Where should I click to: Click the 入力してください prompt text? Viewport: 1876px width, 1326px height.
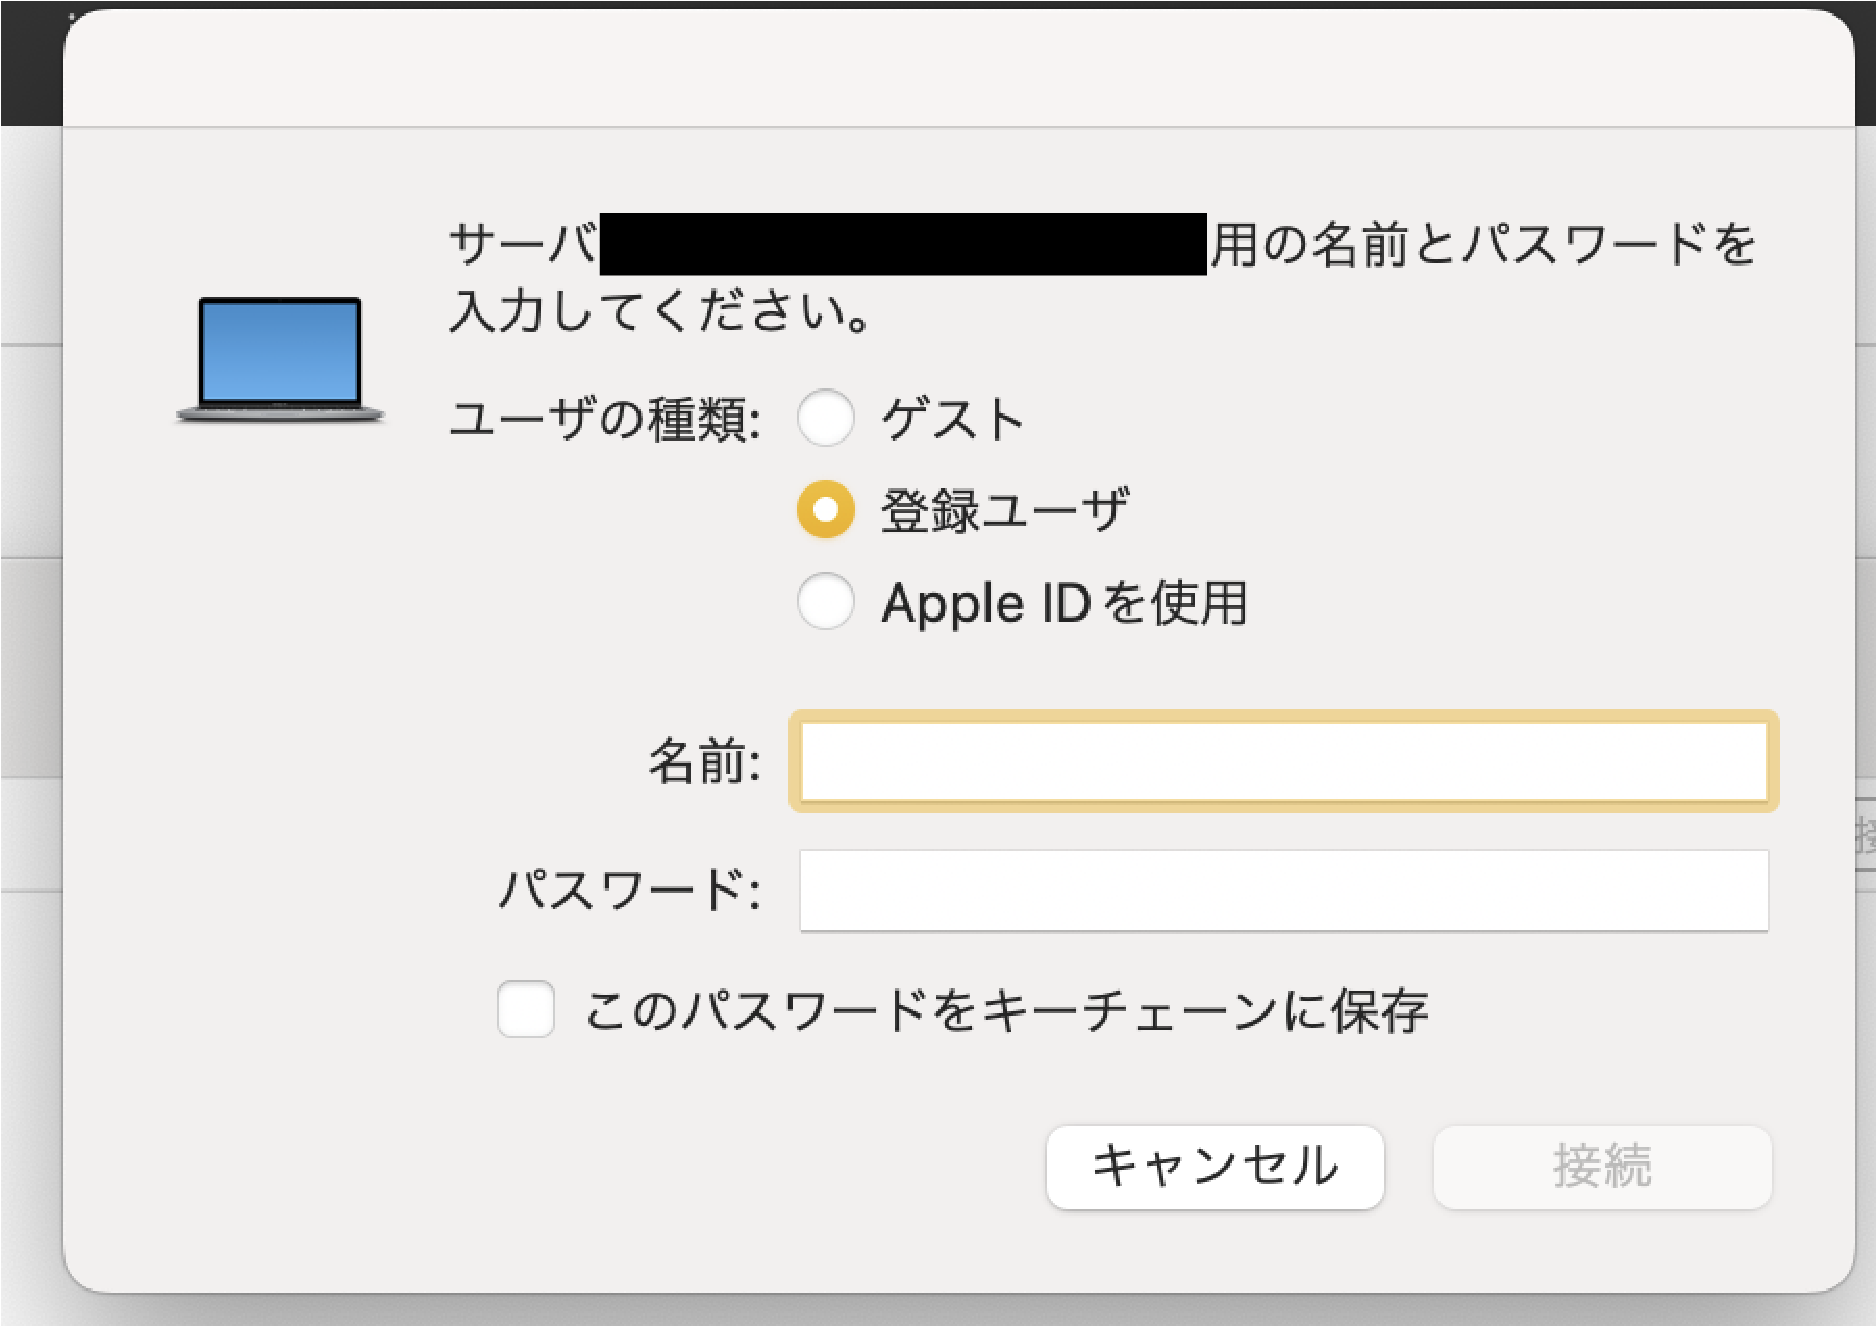(660, 311)
